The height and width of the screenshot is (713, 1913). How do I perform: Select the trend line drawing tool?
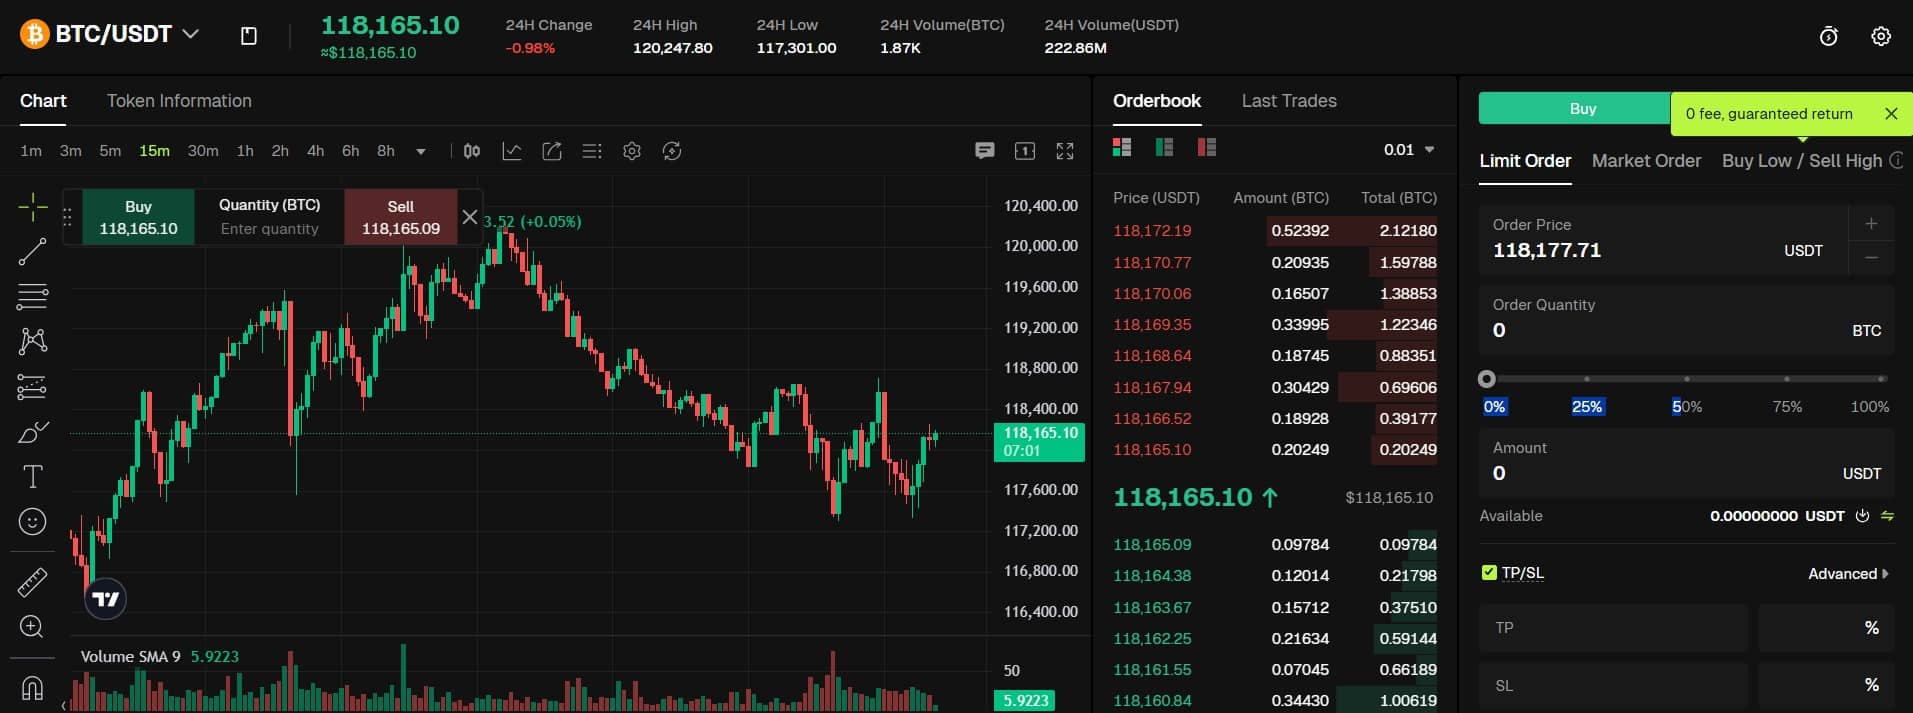point(33,251)
